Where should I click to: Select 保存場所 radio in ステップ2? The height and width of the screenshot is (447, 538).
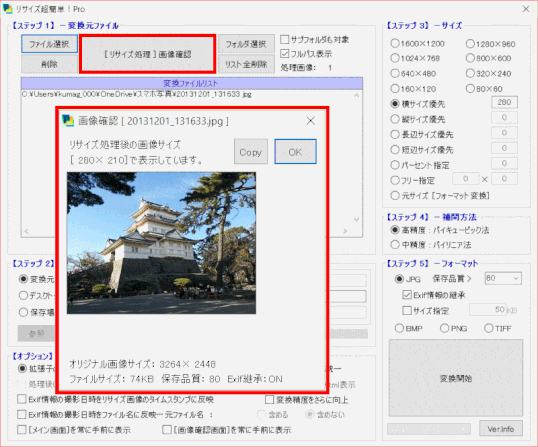(23, 312)
